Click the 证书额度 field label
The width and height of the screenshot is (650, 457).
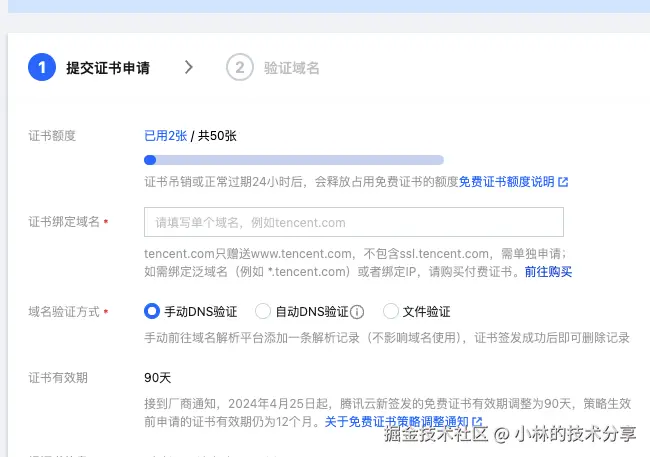click(x=52, y=136)
